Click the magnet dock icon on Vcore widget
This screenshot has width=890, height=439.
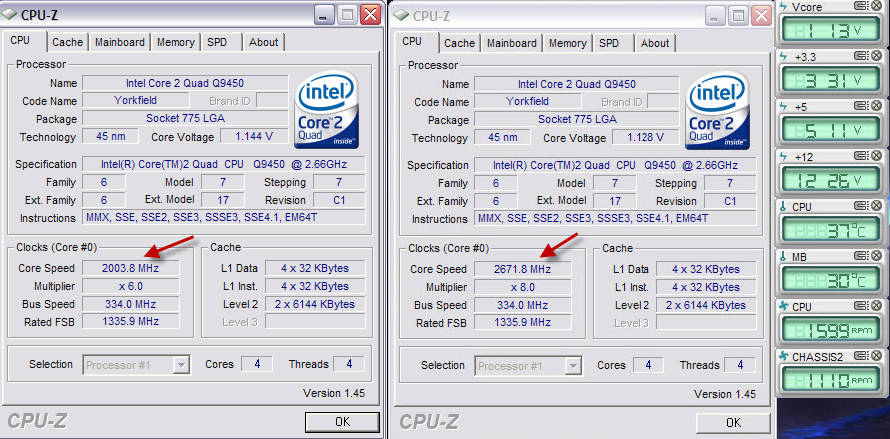point(861,6)
